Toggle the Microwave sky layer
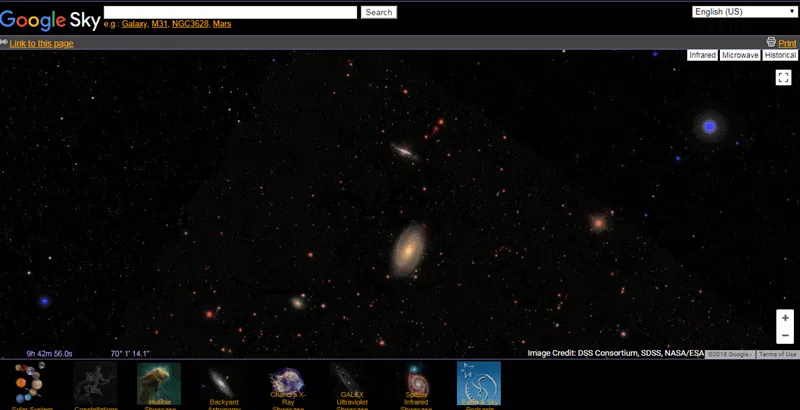800x410 pixels. [x=740, y=56]
